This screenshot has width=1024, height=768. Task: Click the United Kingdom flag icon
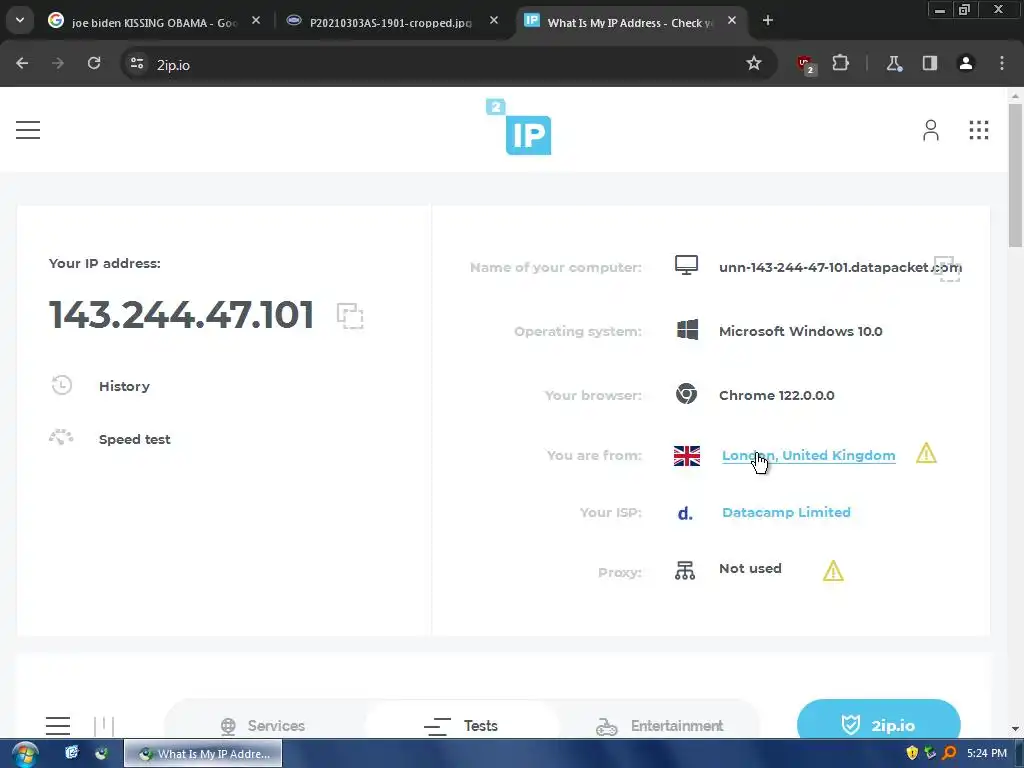pyautogui.click(x=686, y=456)
